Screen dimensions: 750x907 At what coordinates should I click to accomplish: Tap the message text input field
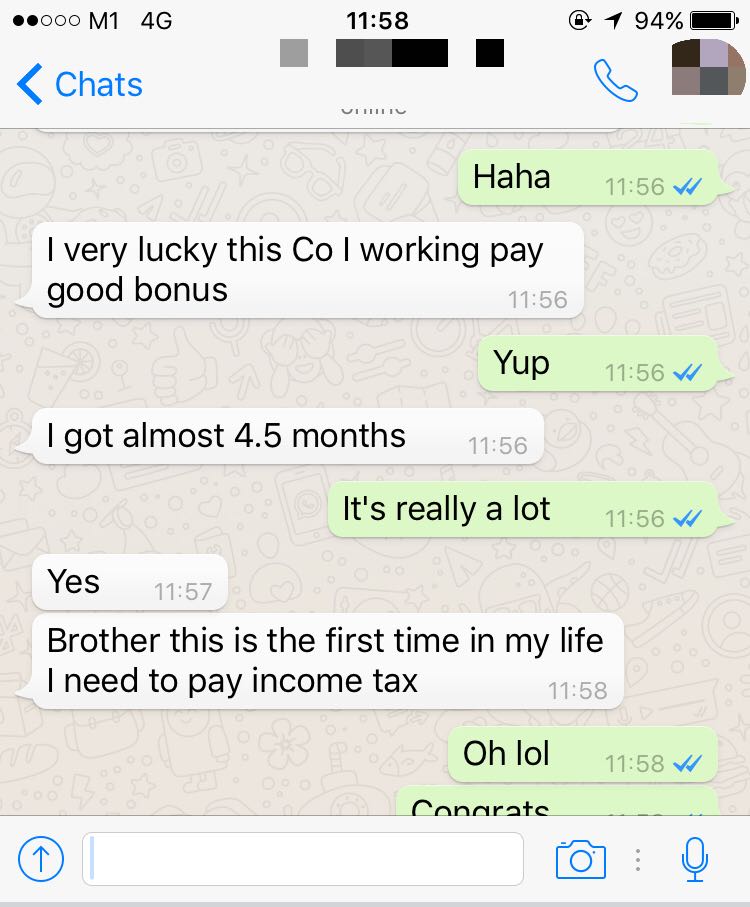pos(303,859)
